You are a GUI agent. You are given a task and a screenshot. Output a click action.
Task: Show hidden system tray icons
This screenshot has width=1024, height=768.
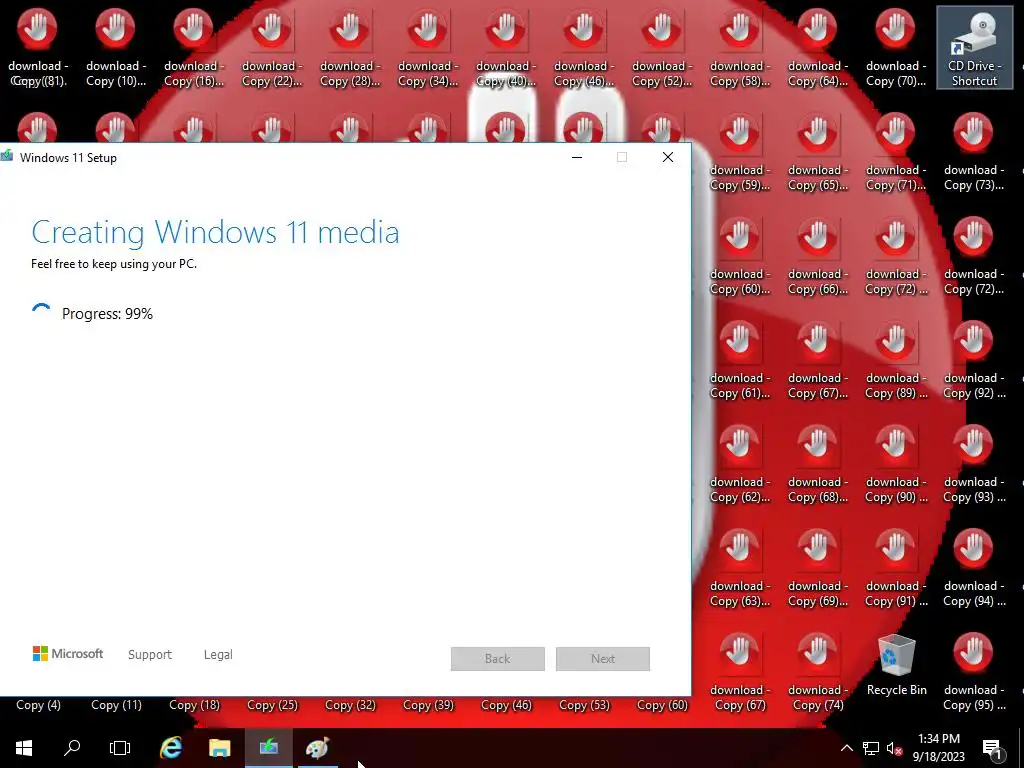pos(846,748)
